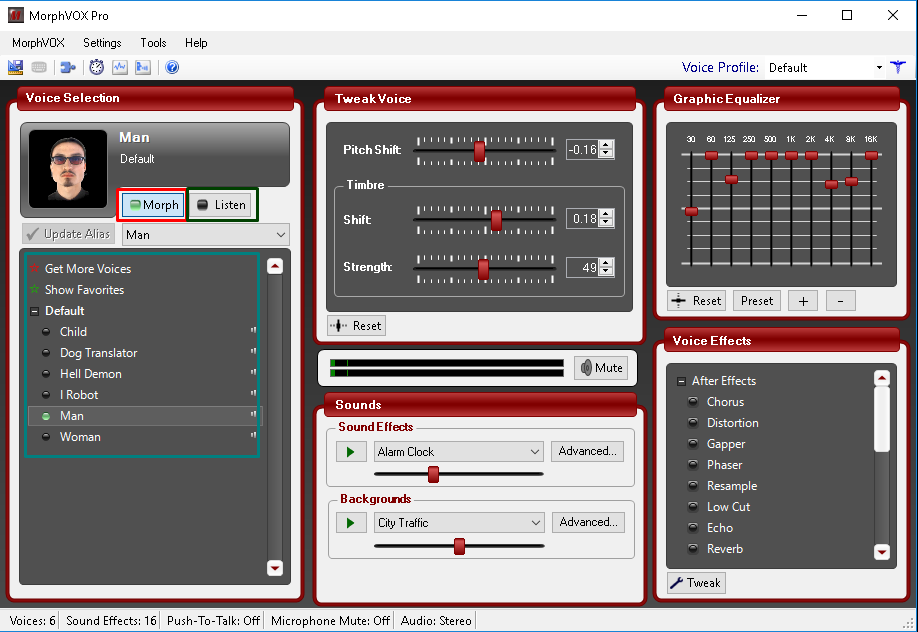Image resolution: width=918 pixels, height=632 pixels.
Task: Click the grayed keyboard toolbar icon
Action: coord(39,67)
